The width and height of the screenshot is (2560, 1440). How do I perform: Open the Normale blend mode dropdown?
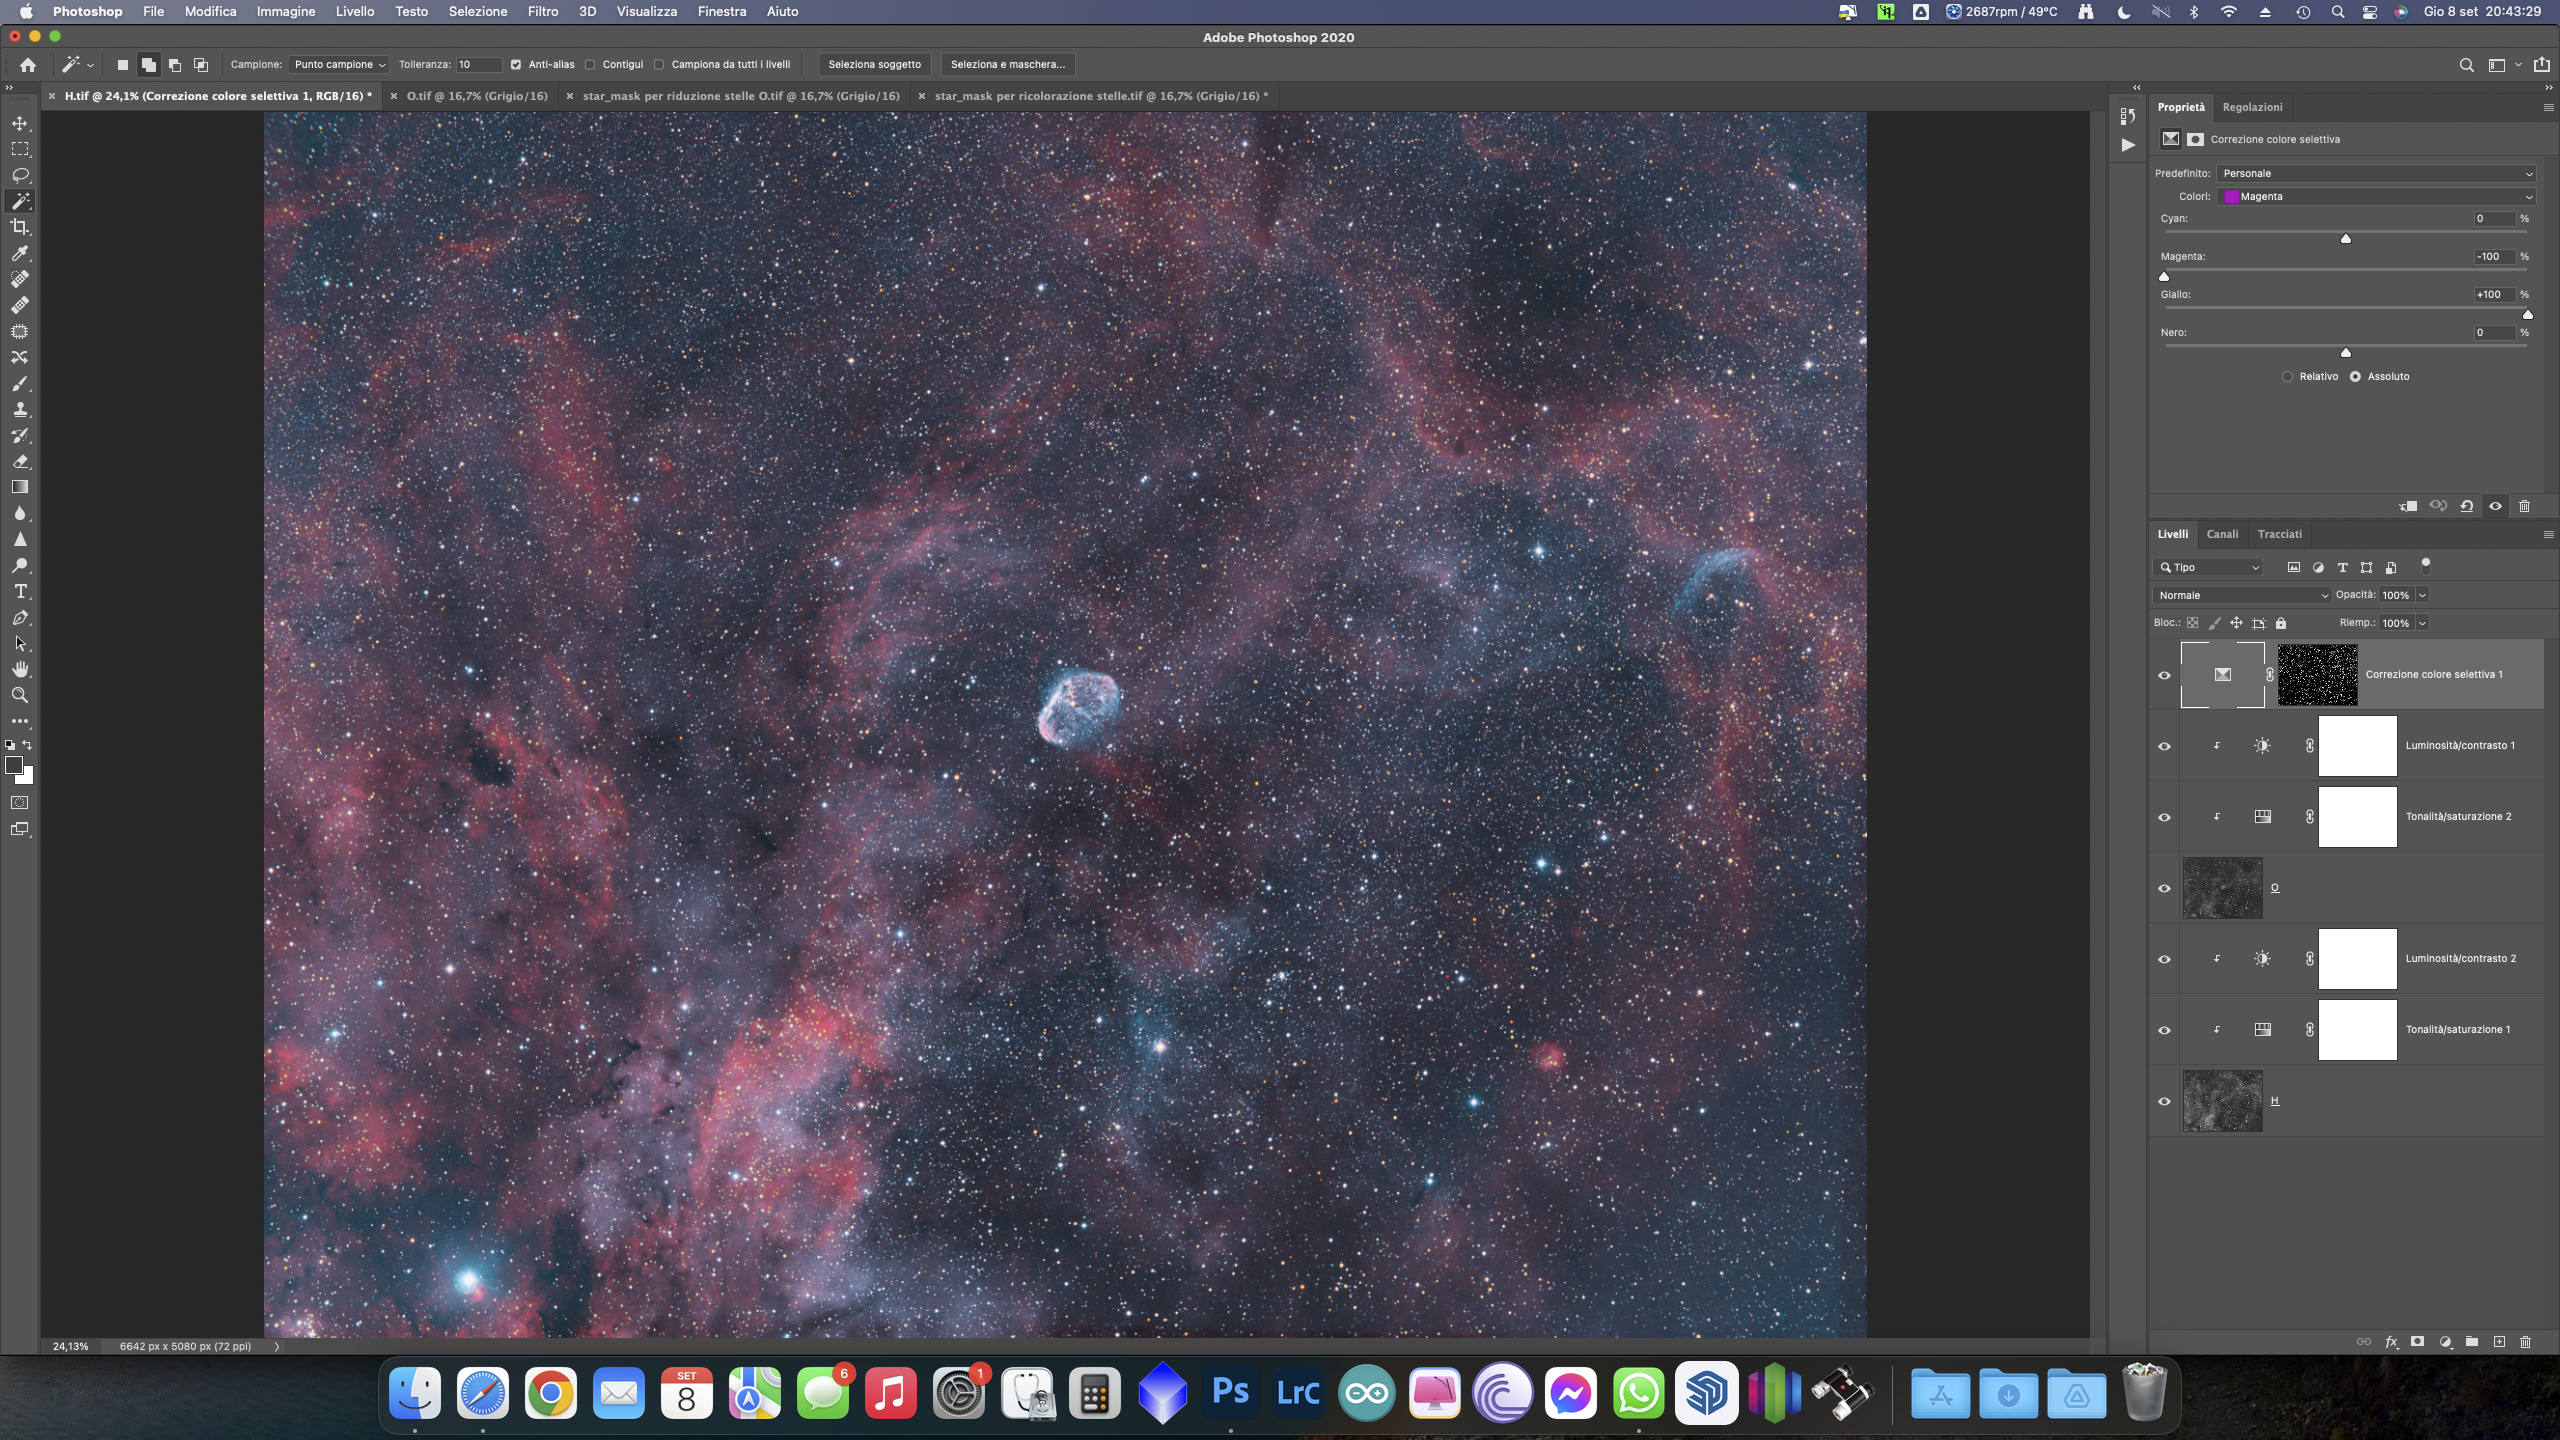(2241, 595)
